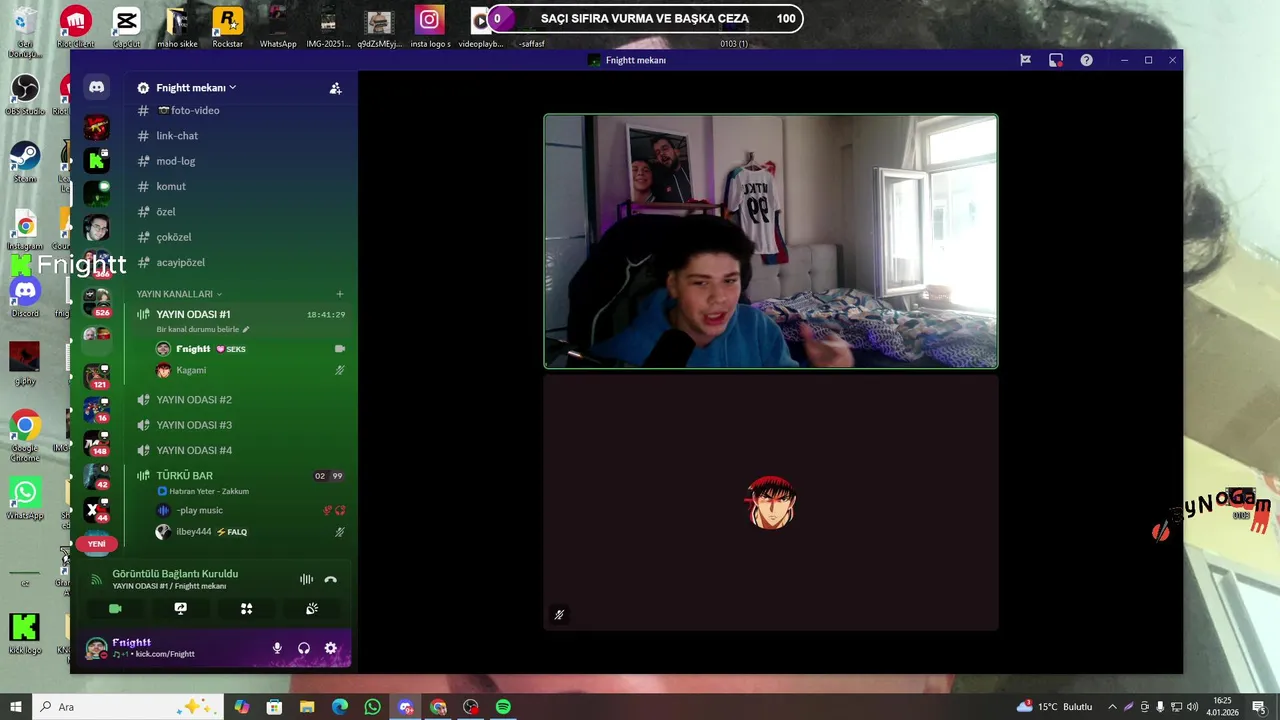The height and width of the screenshot is (720, 1280).
Task: Open Spotify from the taskbar
Action: click(503, 707)
